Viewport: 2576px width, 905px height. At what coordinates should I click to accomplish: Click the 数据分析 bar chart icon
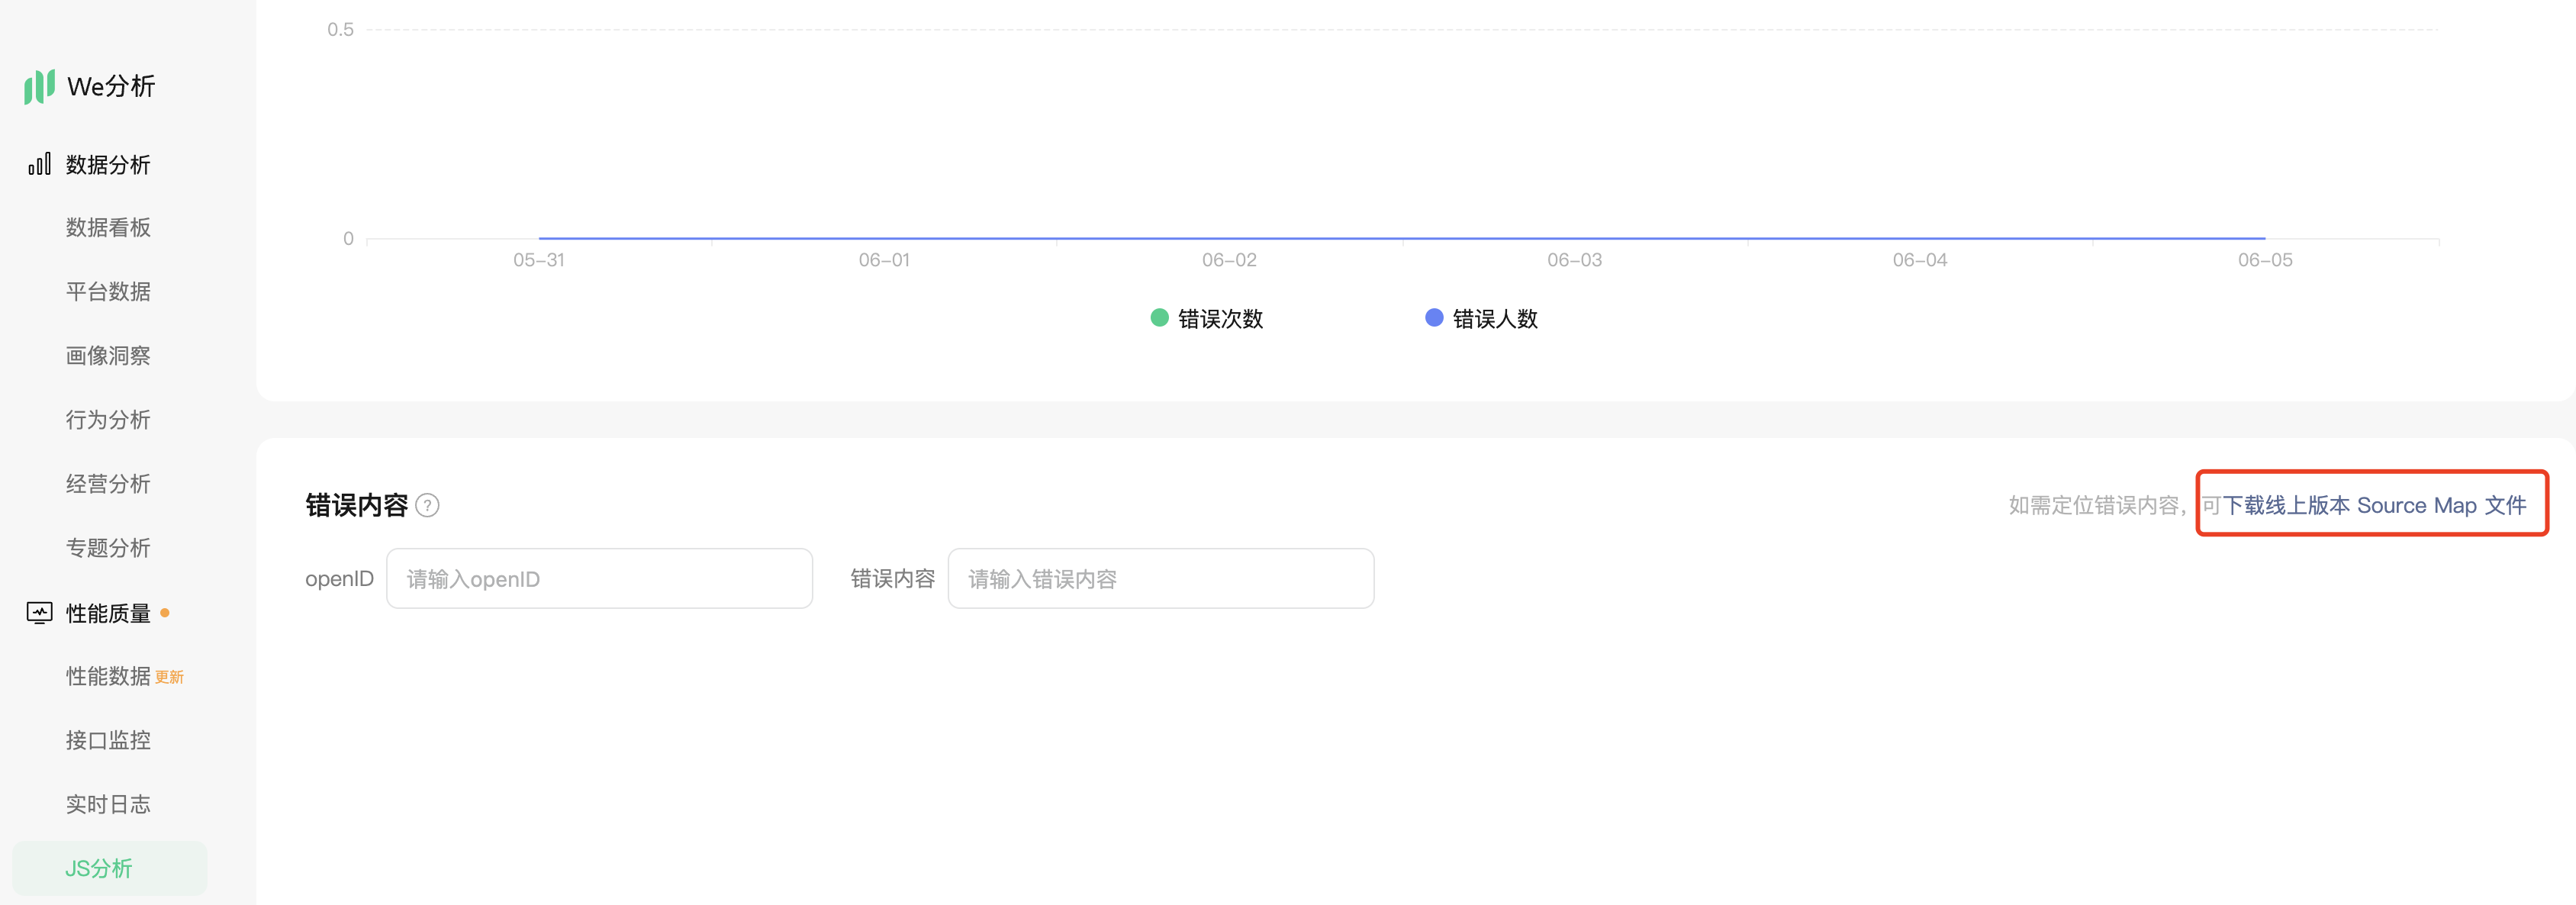pyautogui.click(x=39, y=164)
